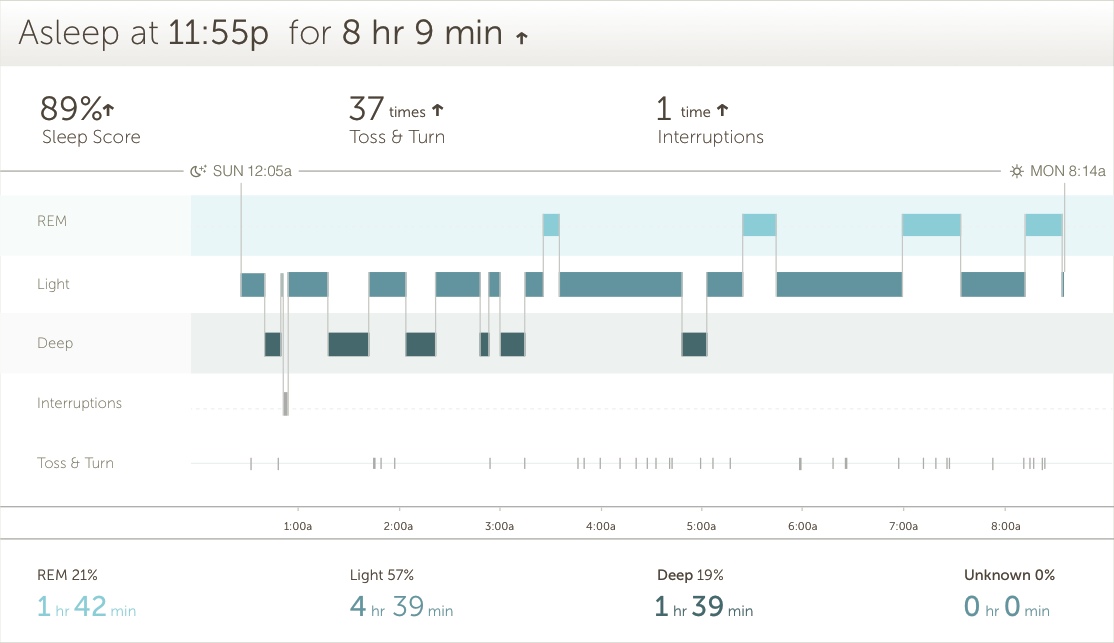Image resolution: width=1114 pixels, height=643 pixels.
Task: Click the arrow beside 8 hr 9 min
Action: [x=521, y=38]
